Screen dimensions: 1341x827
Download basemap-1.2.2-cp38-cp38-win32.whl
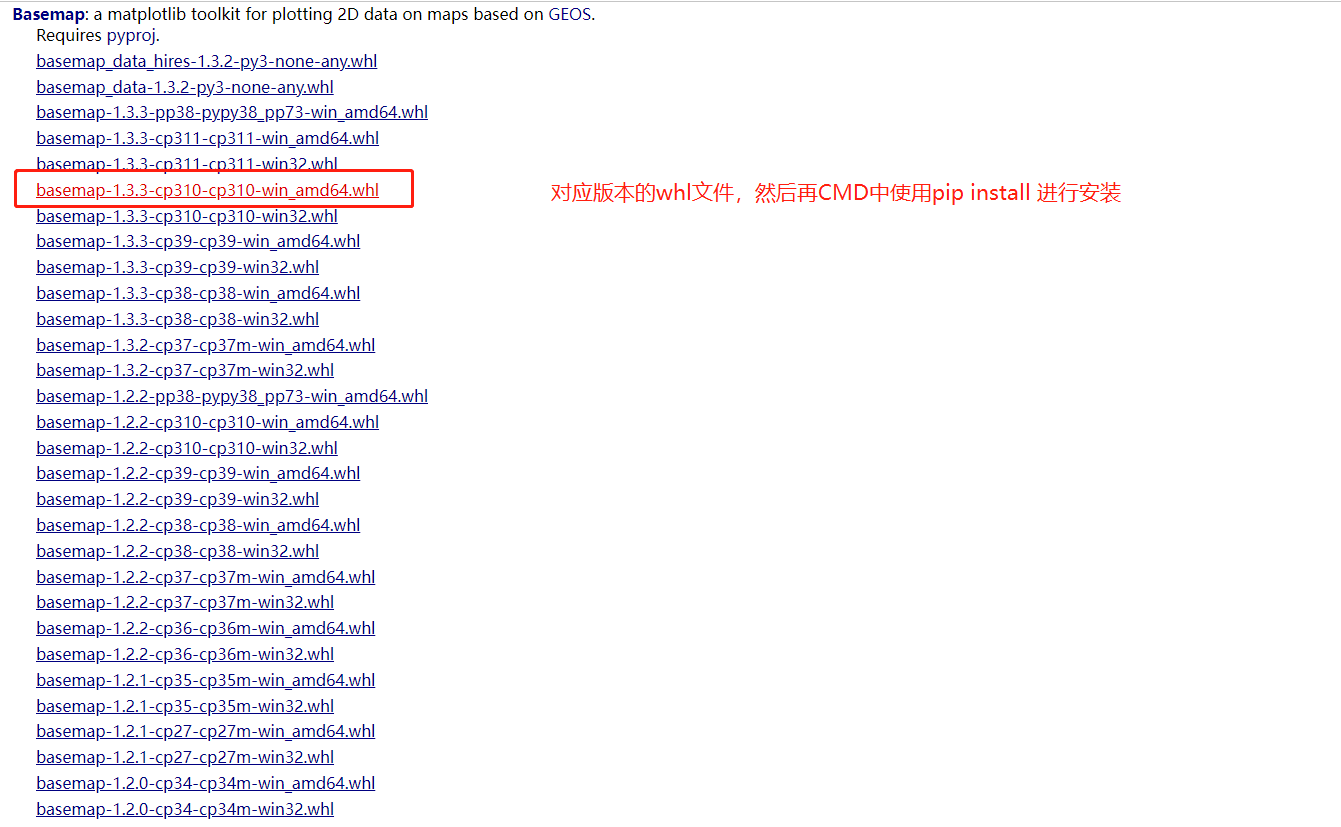(x=178, y=551)
